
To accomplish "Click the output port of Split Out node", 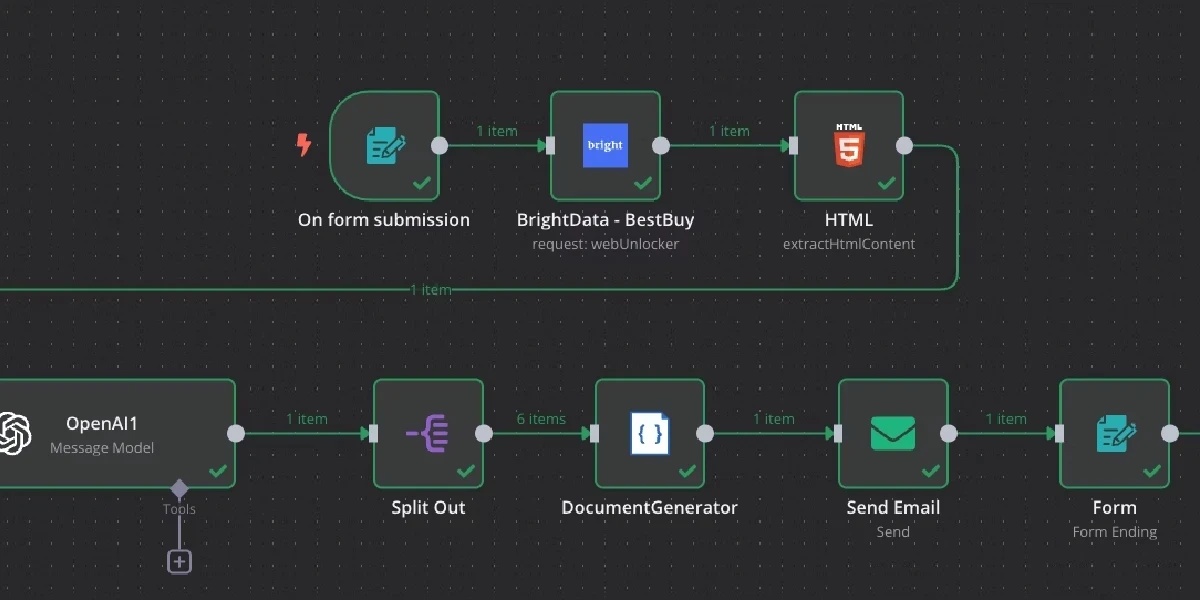I will pos(483,434).
